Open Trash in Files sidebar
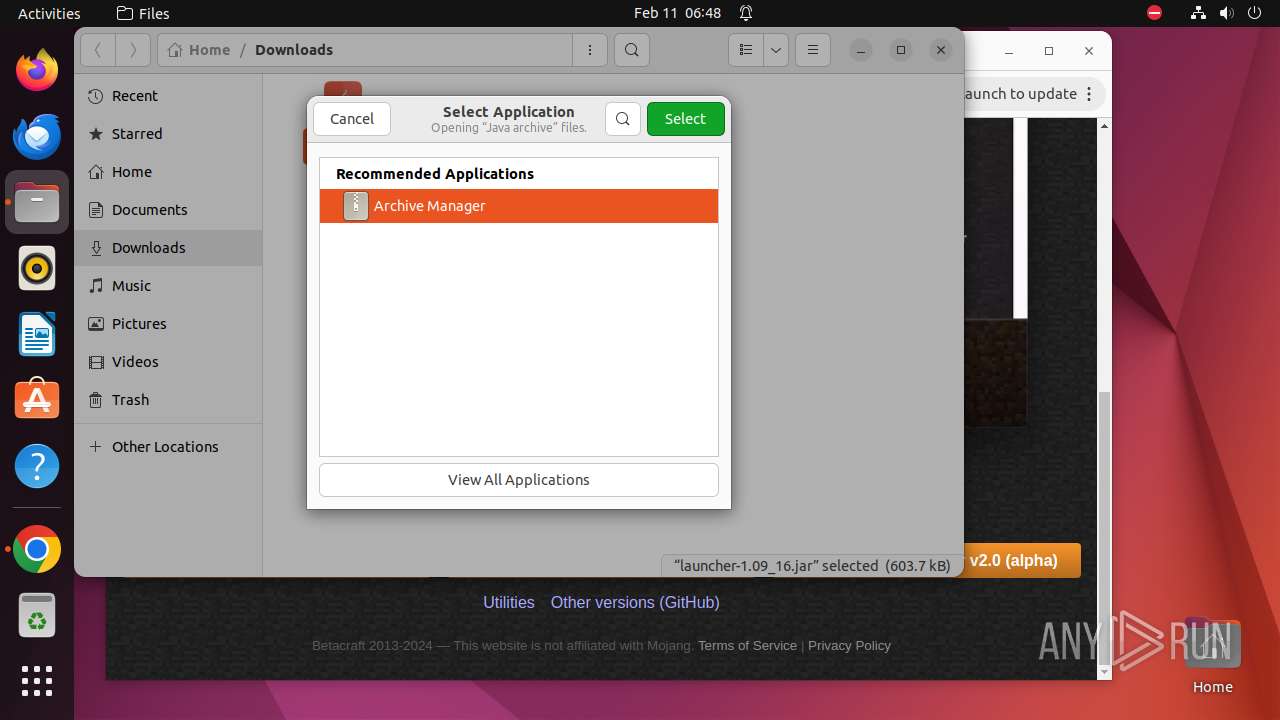Screen dimensions: 1280x720 point(168,400)
